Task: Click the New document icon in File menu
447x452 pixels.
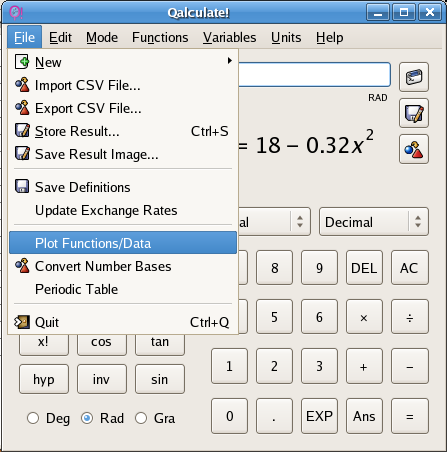Action: pyautogui.click(x=22, y=62)
